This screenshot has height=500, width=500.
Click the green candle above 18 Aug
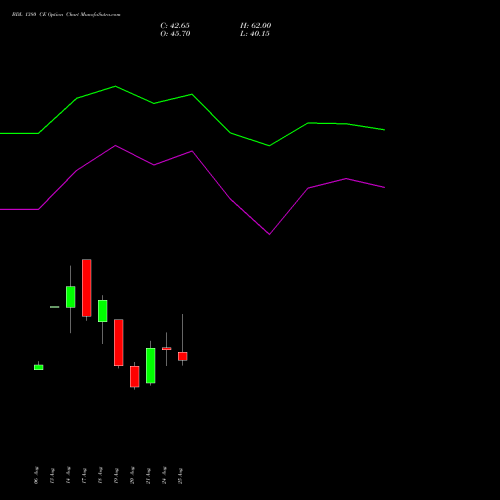pyautogui.click(x=103, y=311)
